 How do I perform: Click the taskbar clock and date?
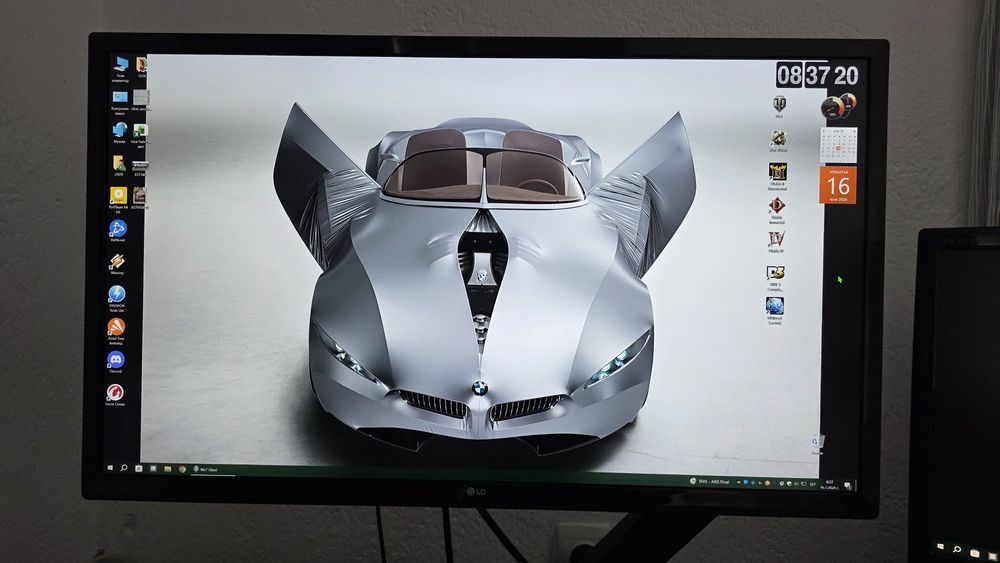pyautogui.click(x=830, y=485)
